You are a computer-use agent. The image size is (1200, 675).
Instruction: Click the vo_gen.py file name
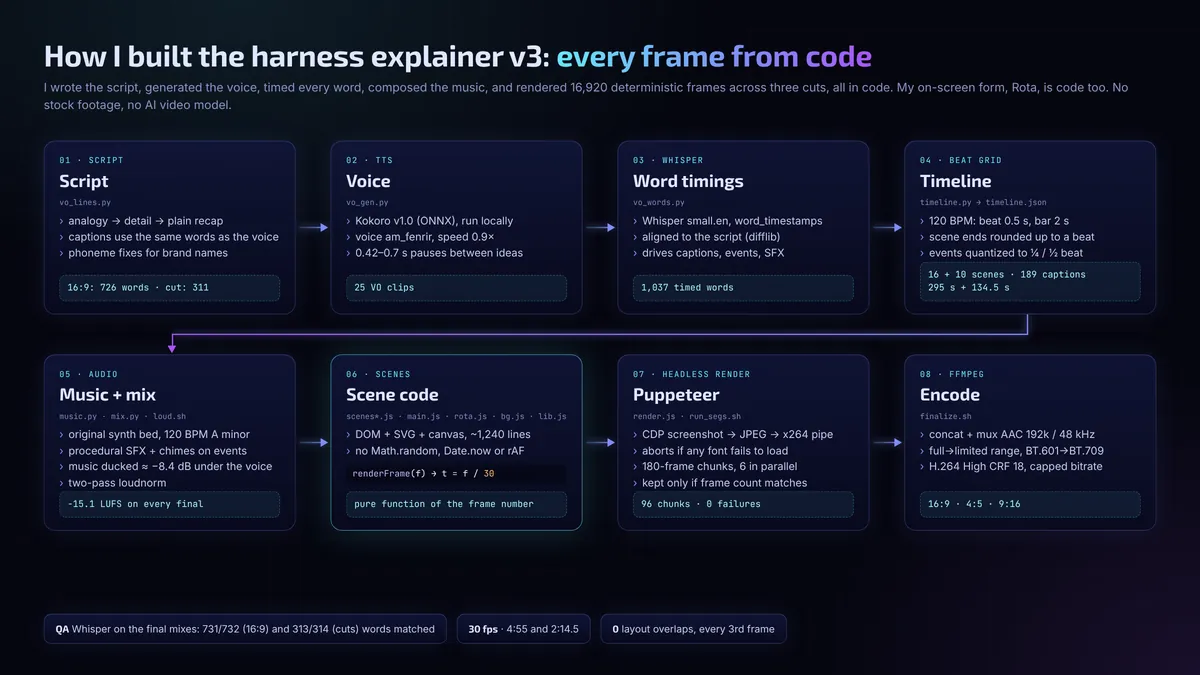(370, 202)
